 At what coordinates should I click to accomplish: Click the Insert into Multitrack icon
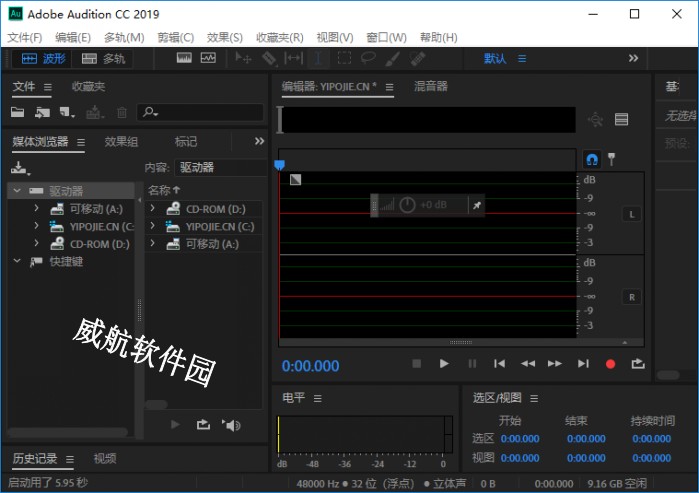[x=95, y=113]
